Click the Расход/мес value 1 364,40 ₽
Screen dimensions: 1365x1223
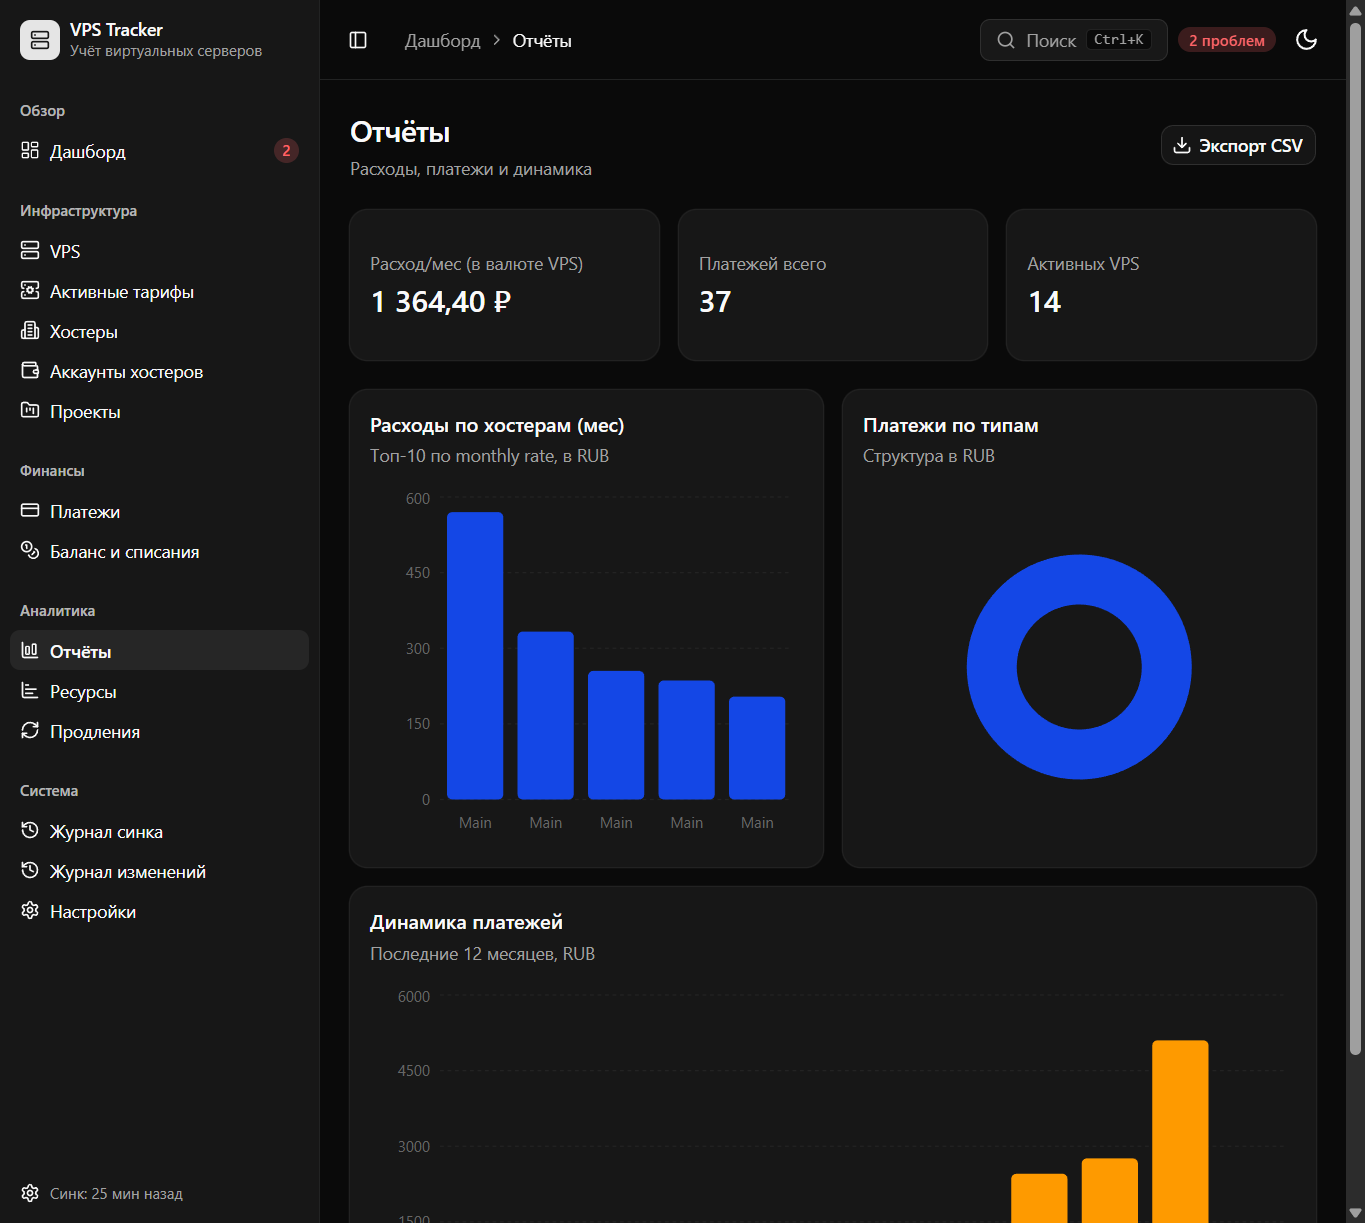(441, 302)
